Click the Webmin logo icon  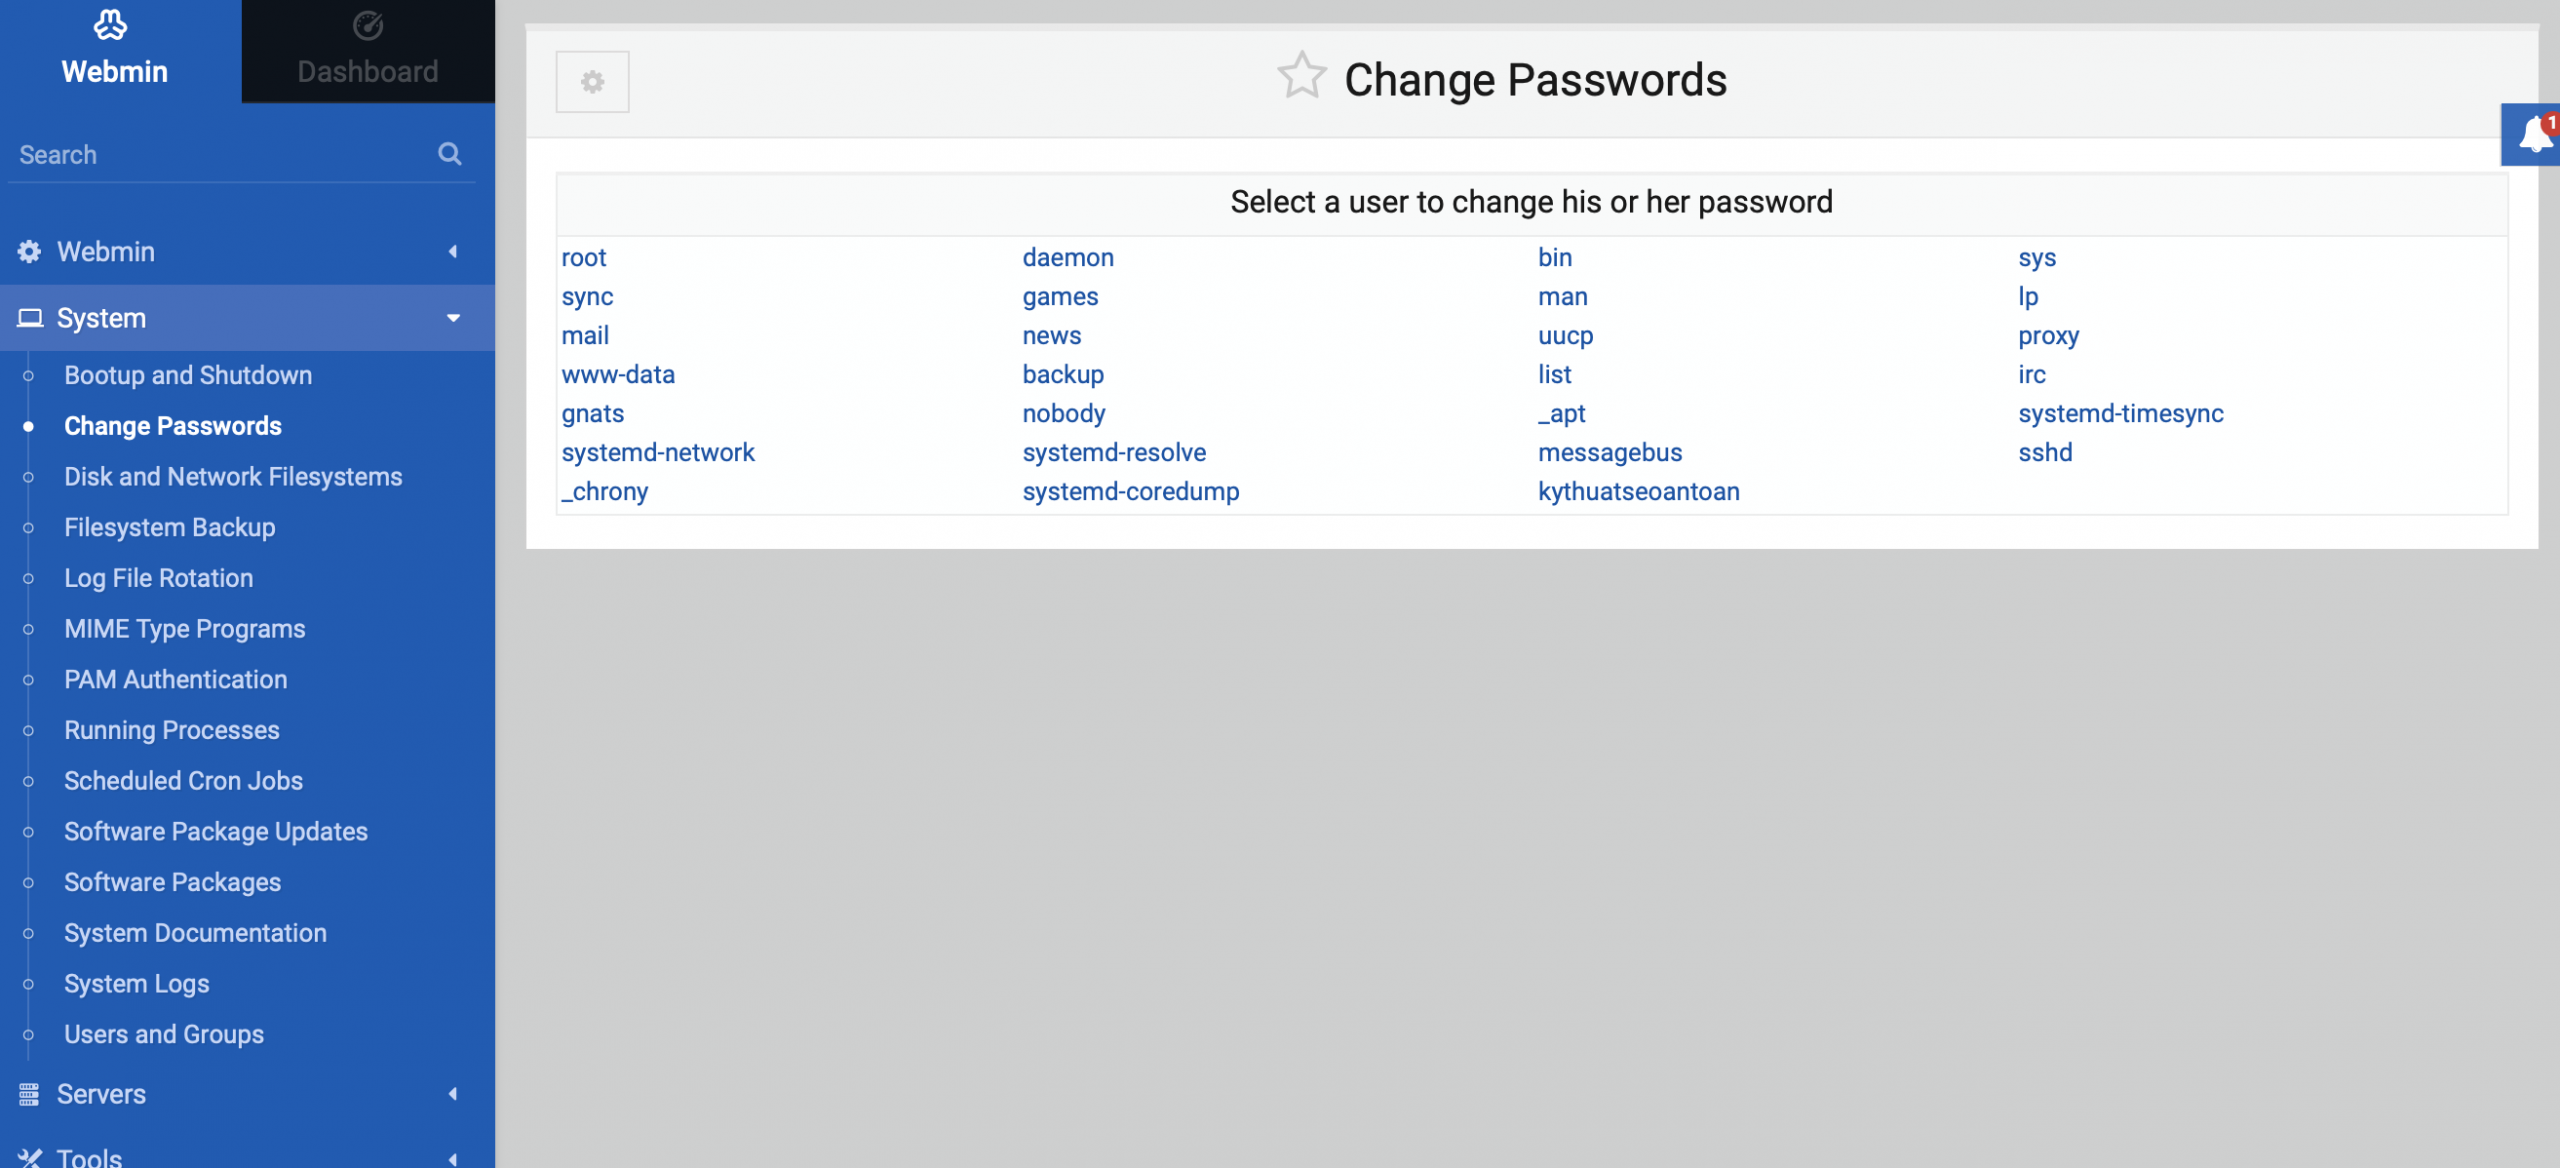(110, 24)
